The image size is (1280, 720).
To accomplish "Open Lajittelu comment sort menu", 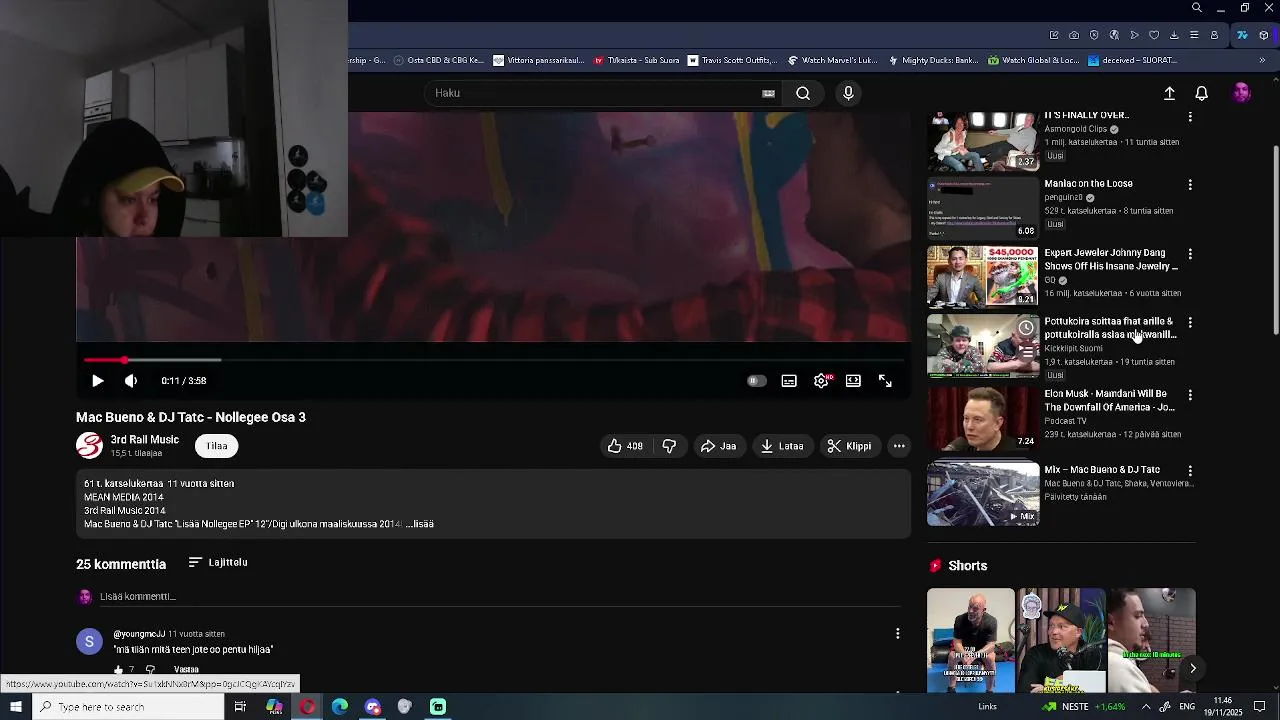I will pos(218,562).
